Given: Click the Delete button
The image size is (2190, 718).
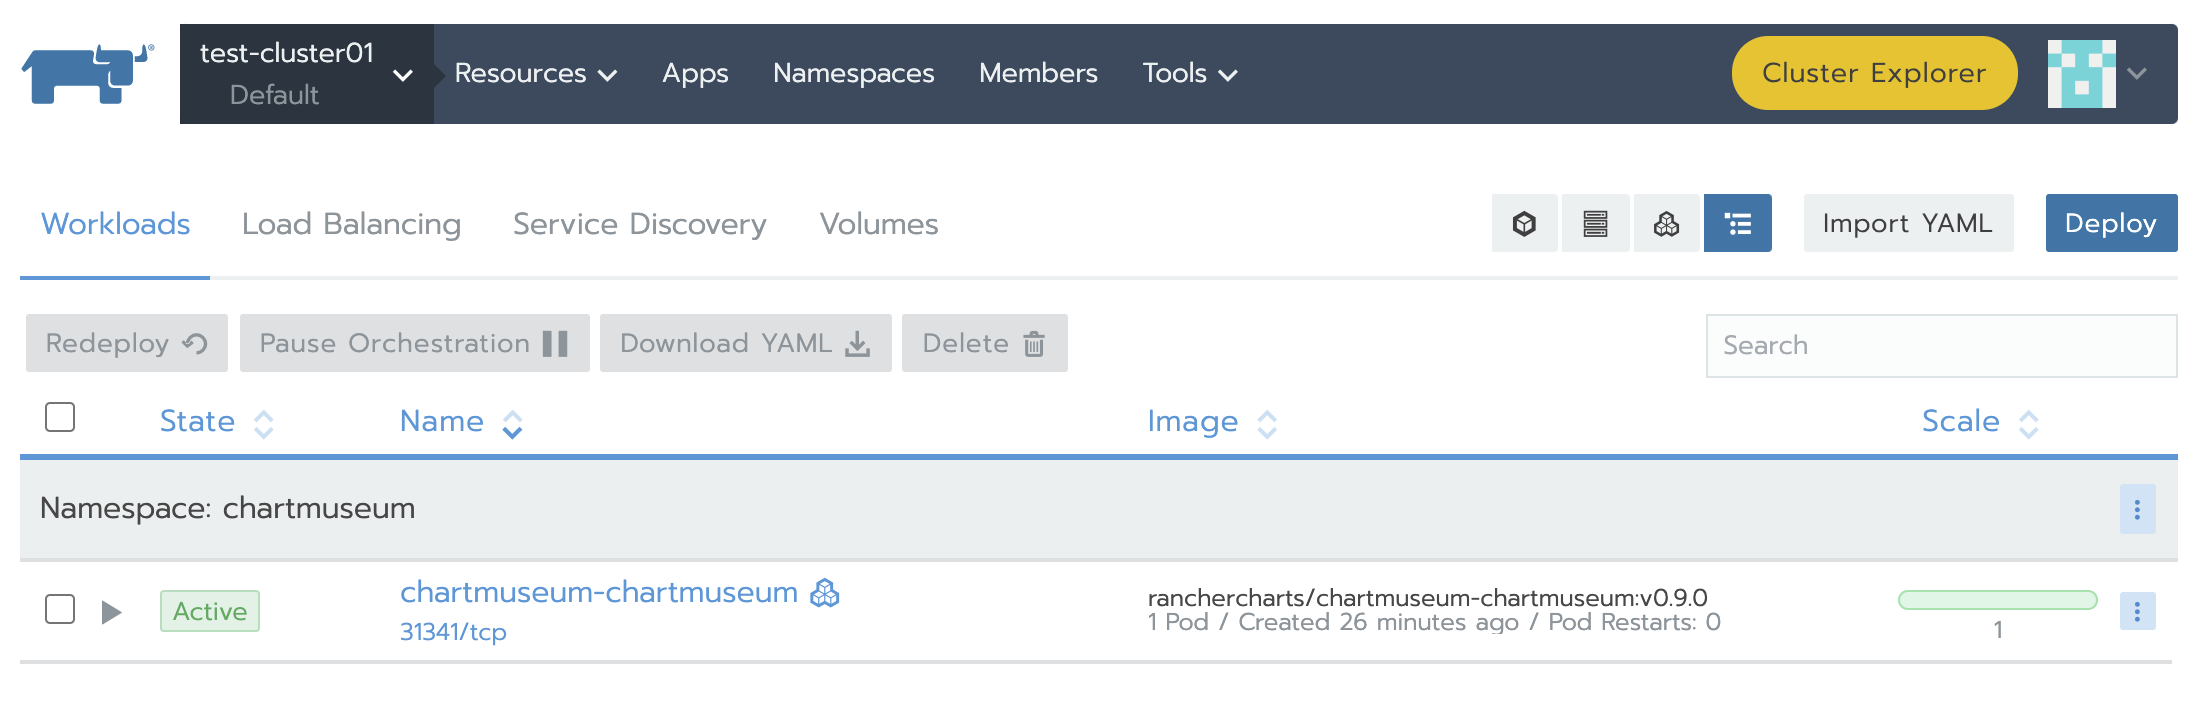Looking at the screenshot, I should [984, 343].
